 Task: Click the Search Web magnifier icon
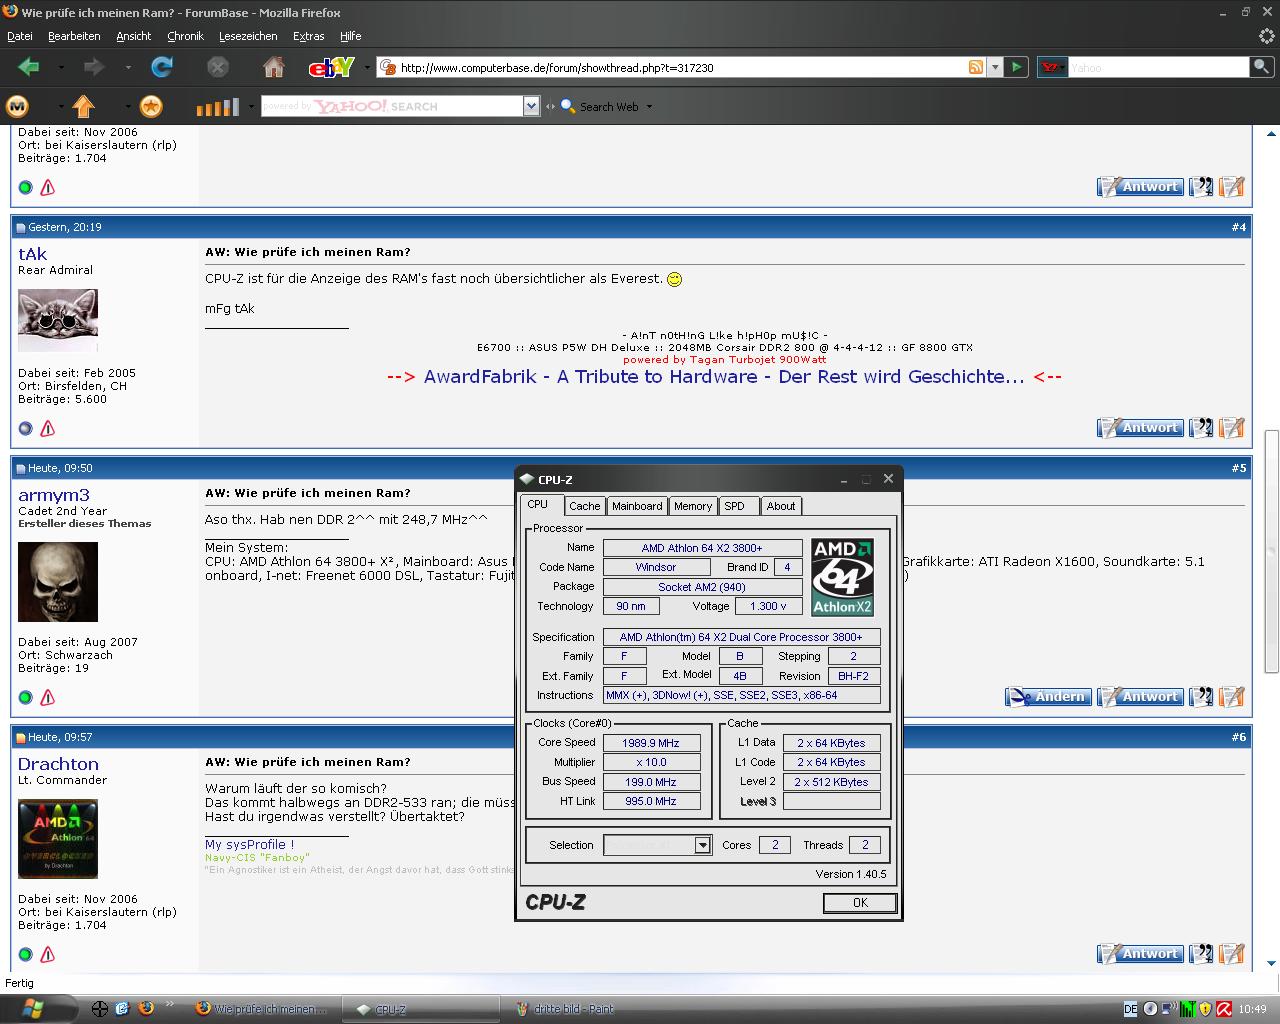click(x=568, y=106)
